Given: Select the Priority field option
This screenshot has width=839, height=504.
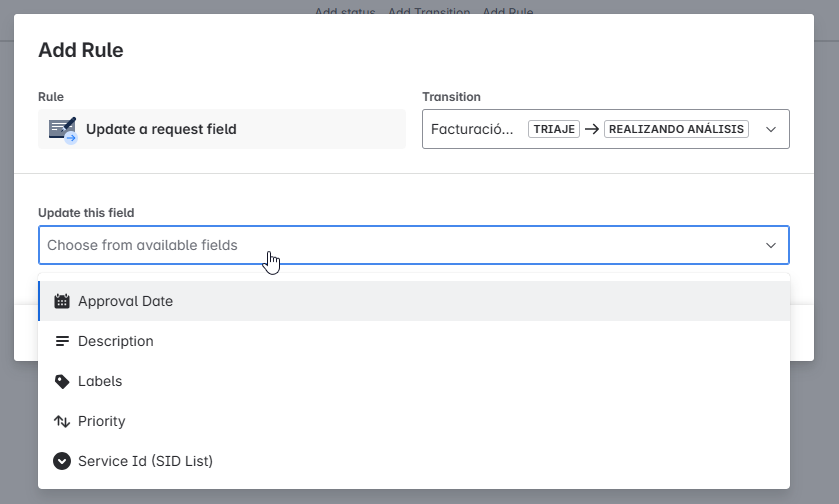Looking at the screenshot, I should 102,421.
